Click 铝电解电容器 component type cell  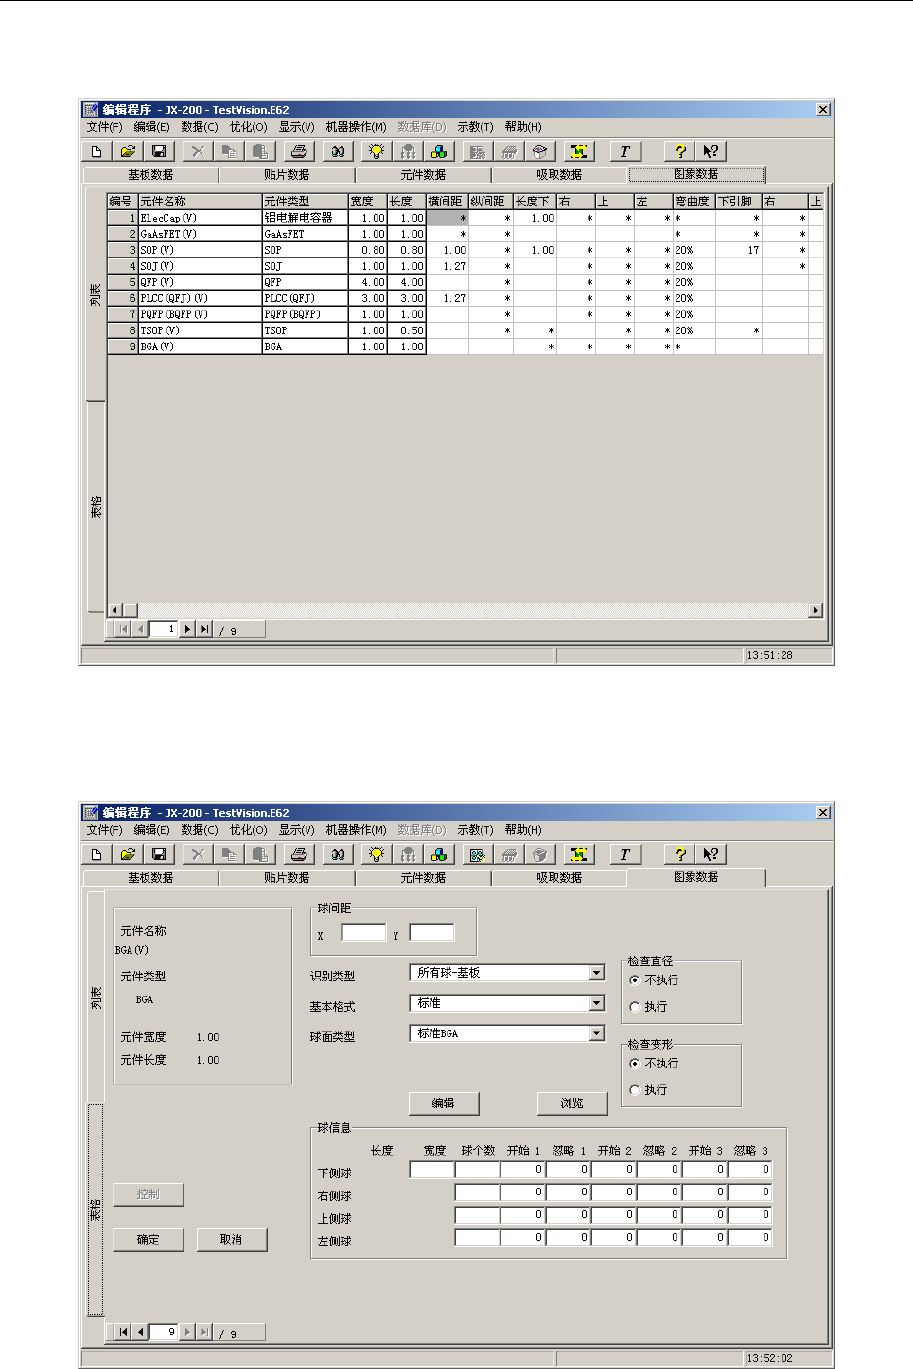[305, 218]
